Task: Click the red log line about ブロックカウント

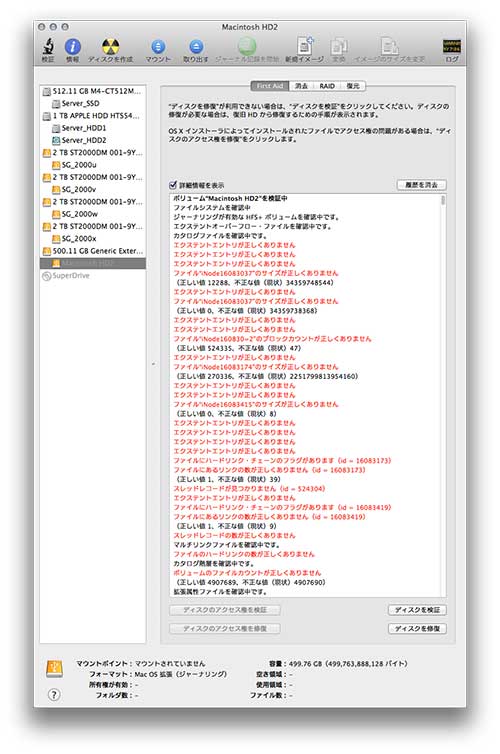Action: [x=272, y=339]
